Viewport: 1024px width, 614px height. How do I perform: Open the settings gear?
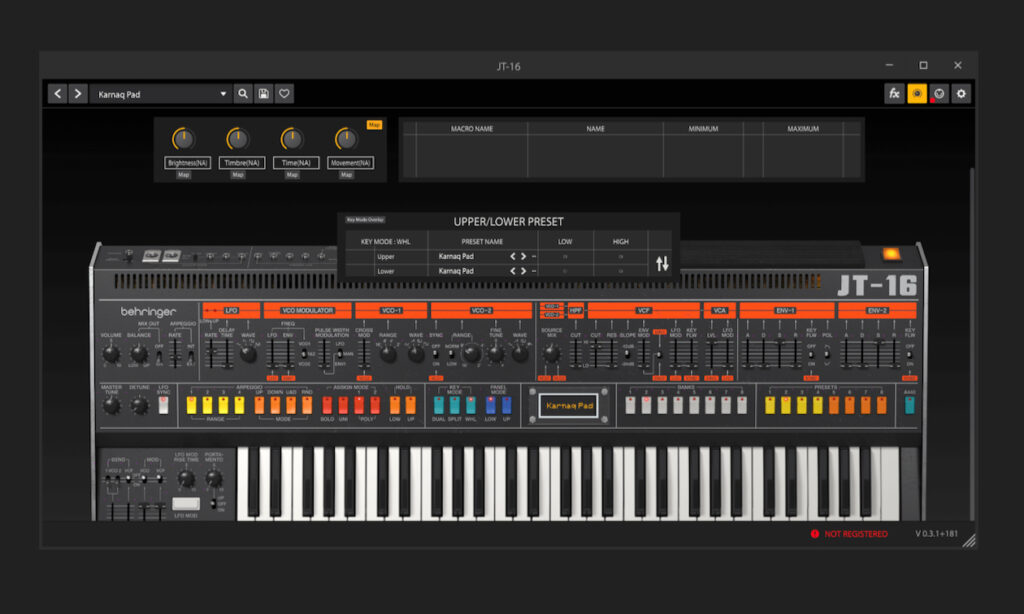tap(961, 93)
